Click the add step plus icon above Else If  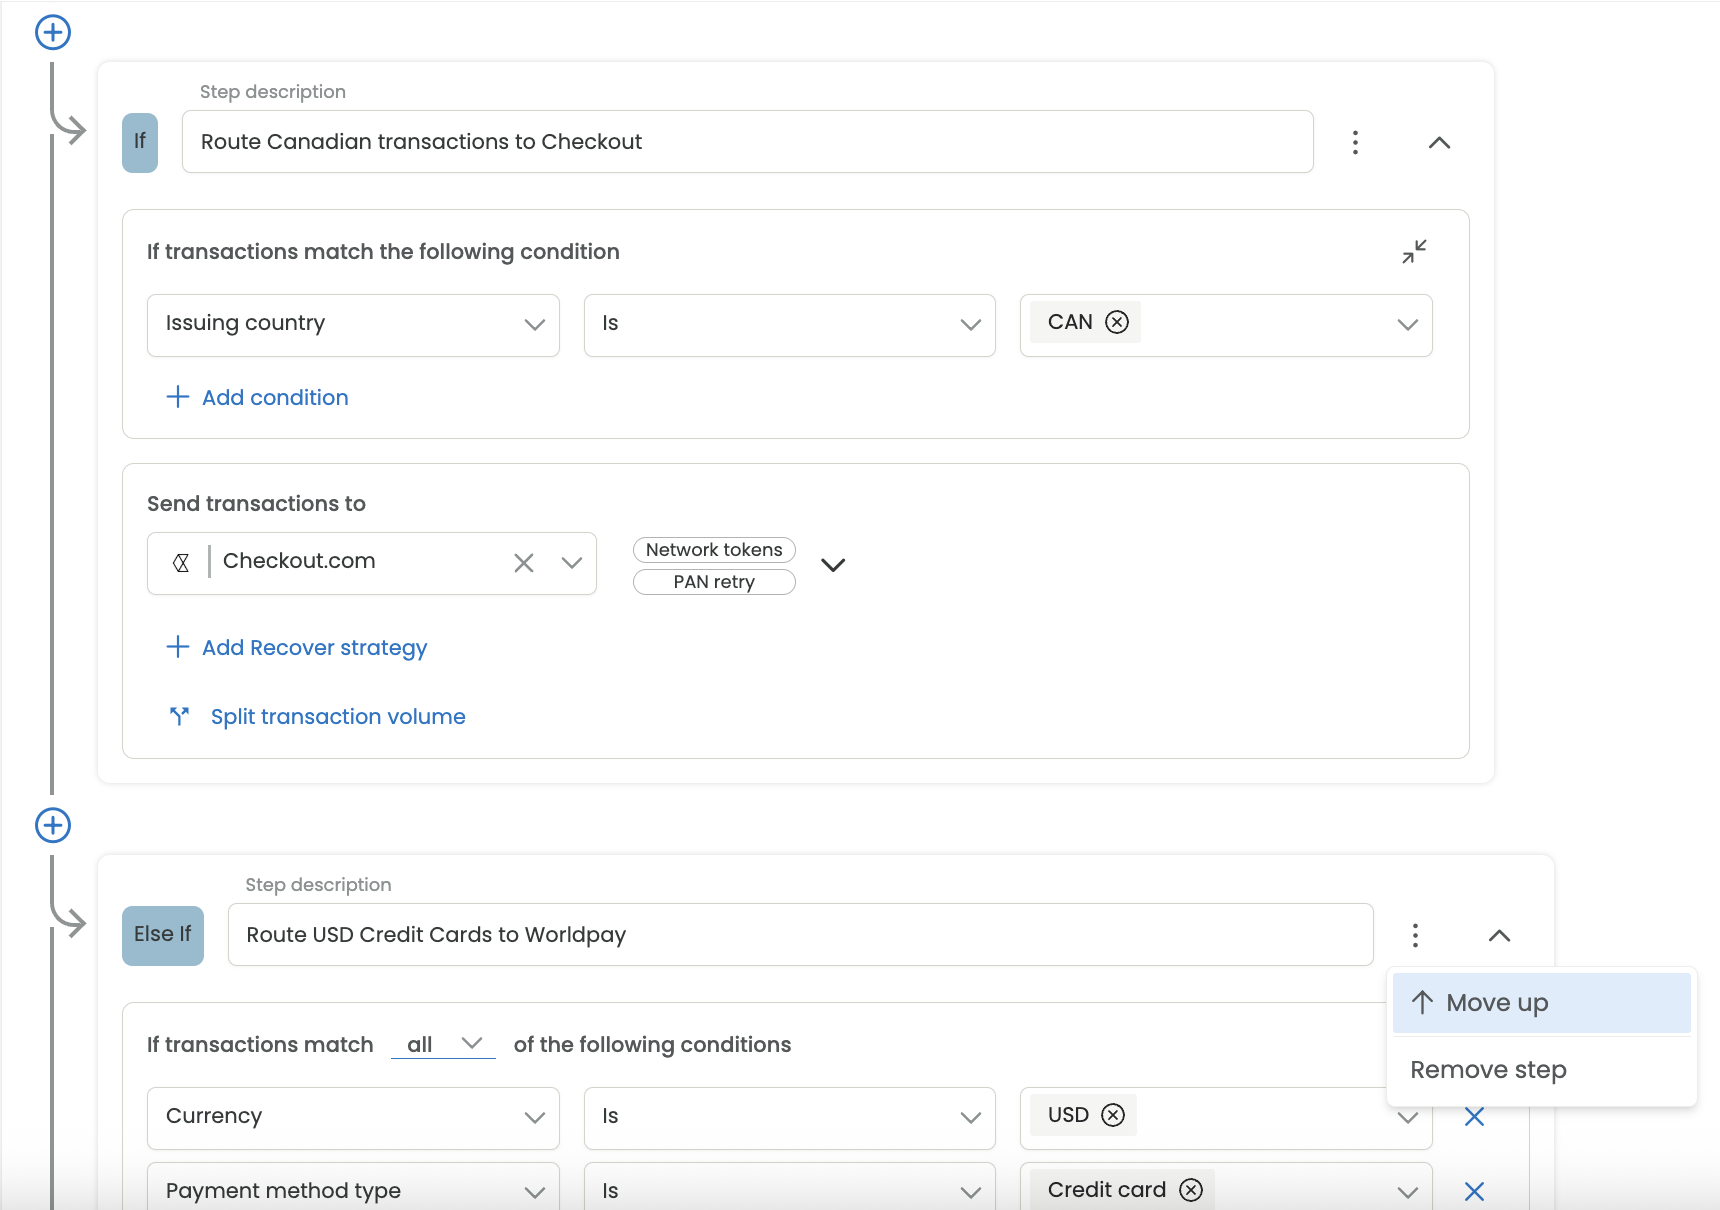coord(53,825)
